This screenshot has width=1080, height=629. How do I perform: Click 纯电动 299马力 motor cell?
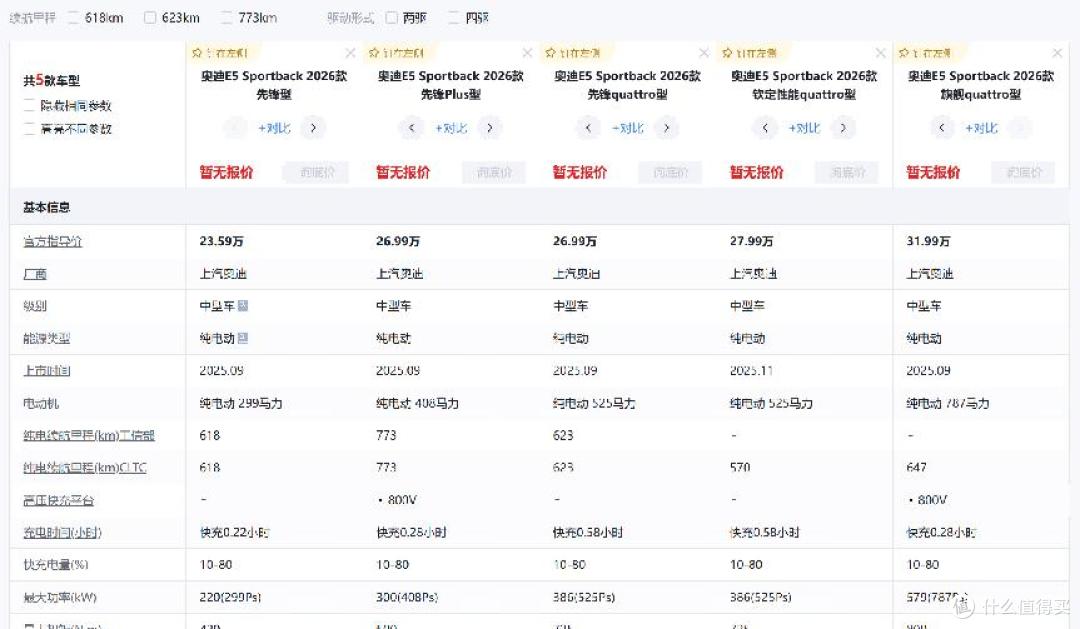[x=241, y=403]
